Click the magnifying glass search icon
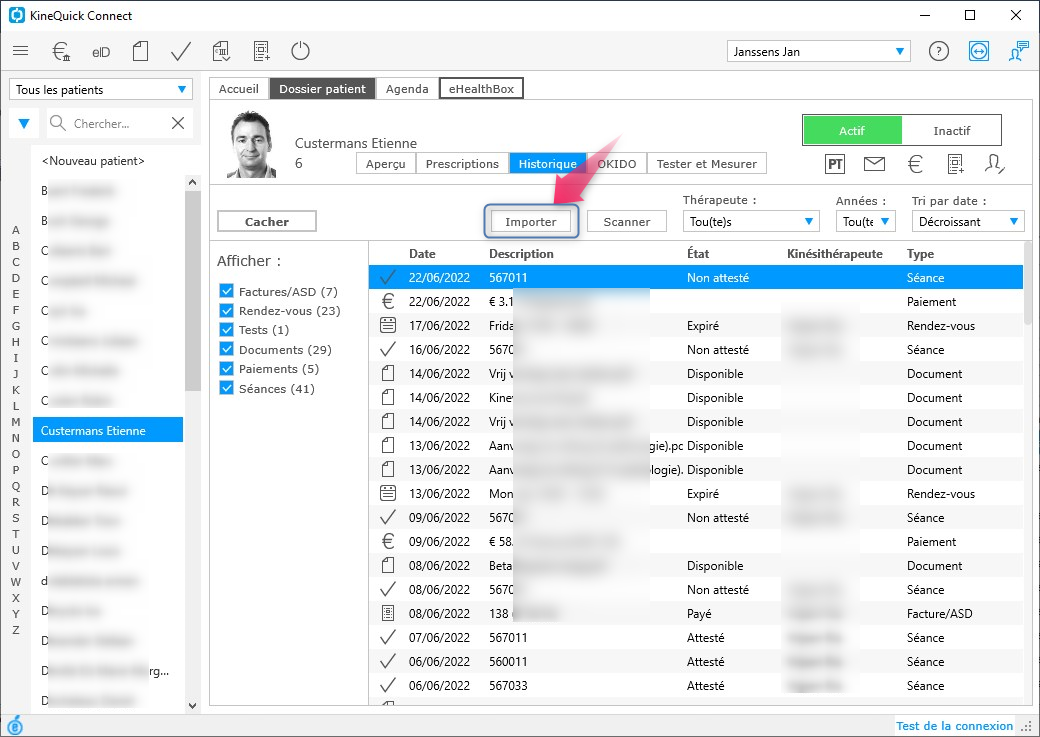Viewport: 1040px width, 737px height. [x=58, y=123]
